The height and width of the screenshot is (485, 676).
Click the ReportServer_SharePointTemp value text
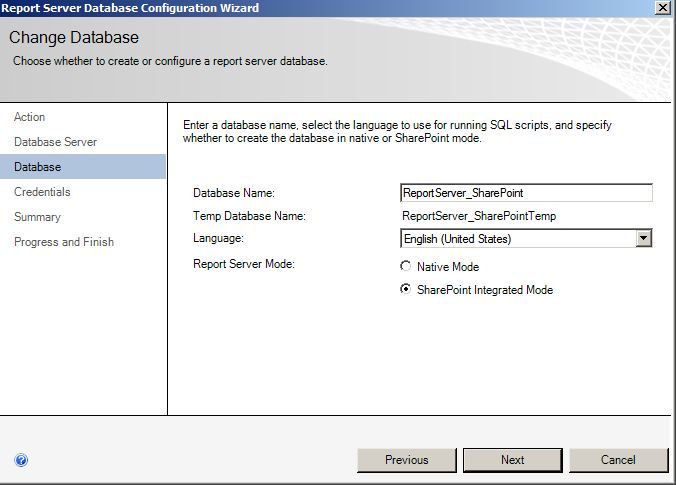[x=479, y=216]
